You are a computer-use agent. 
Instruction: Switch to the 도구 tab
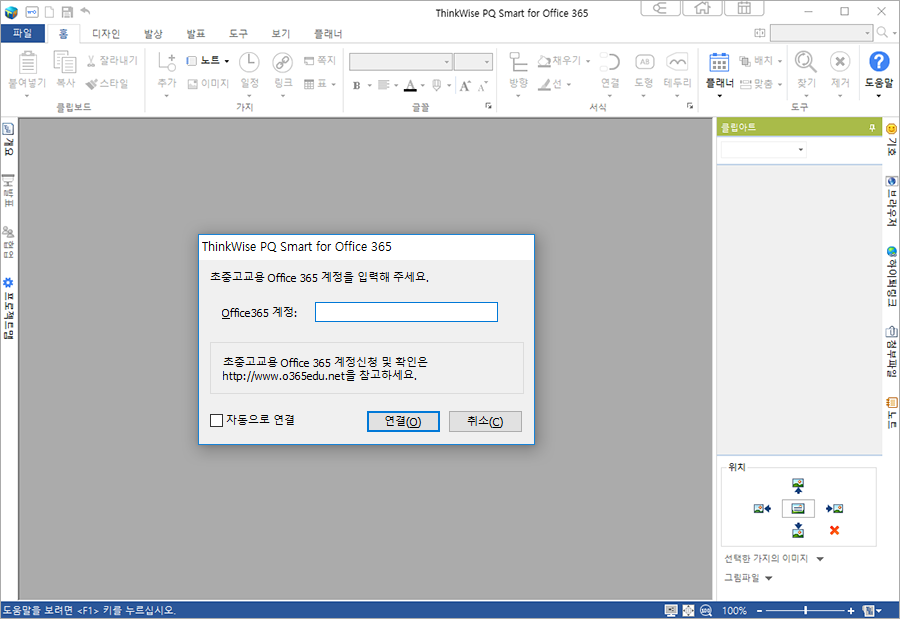[238, 34]
